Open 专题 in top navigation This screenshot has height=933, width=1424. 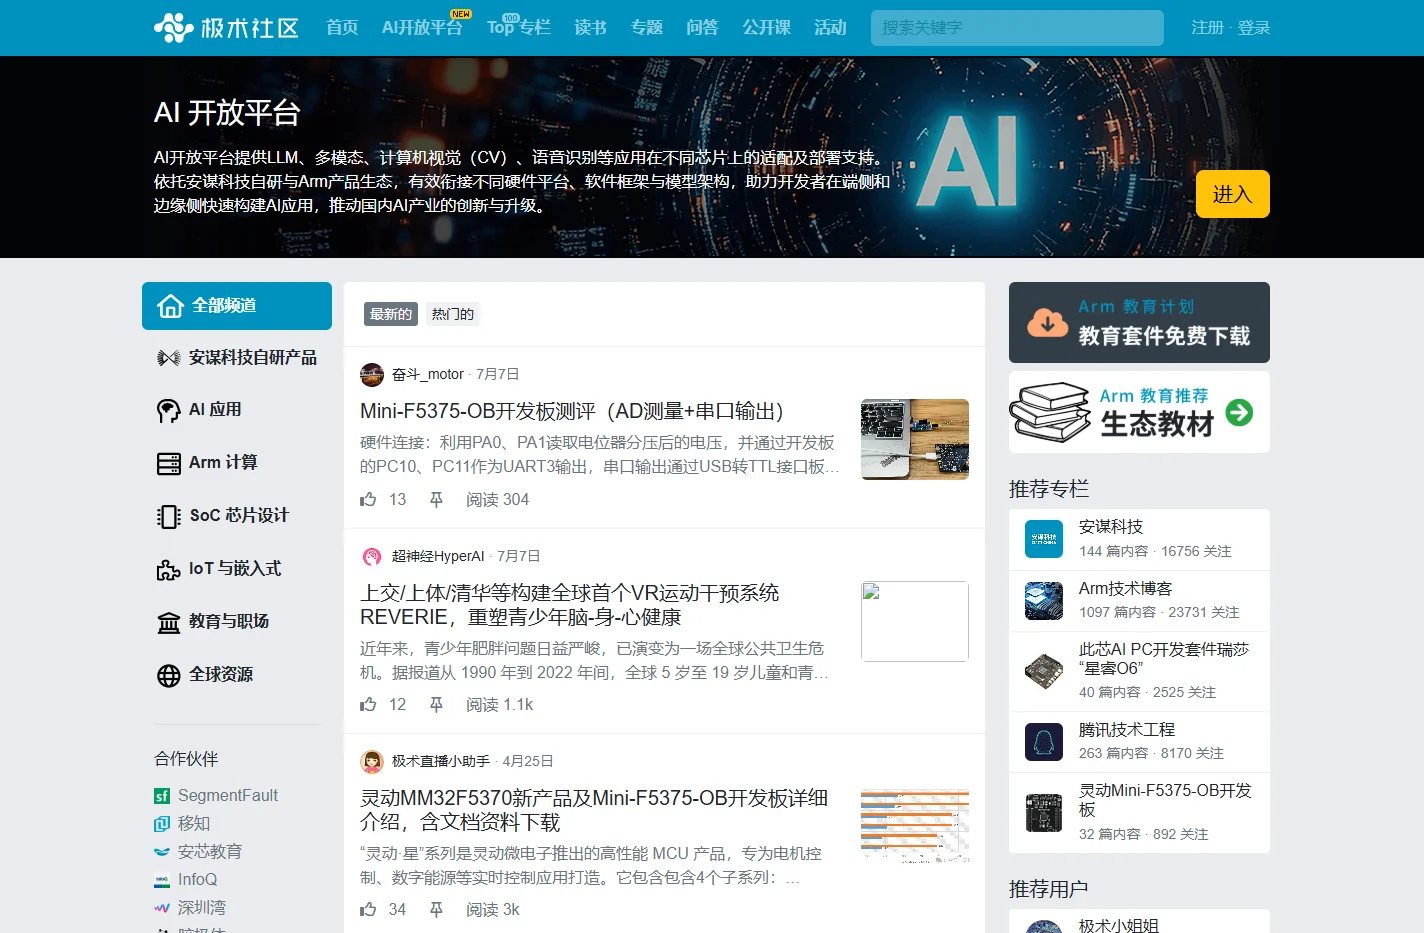pos(647,27)
